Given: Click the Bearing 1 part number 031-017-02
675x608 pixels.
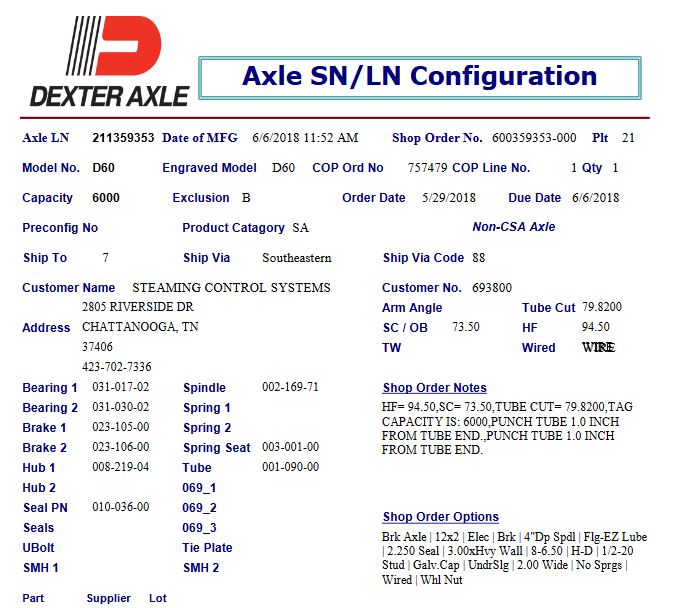Looking at the screenshot, I should 121,387.
